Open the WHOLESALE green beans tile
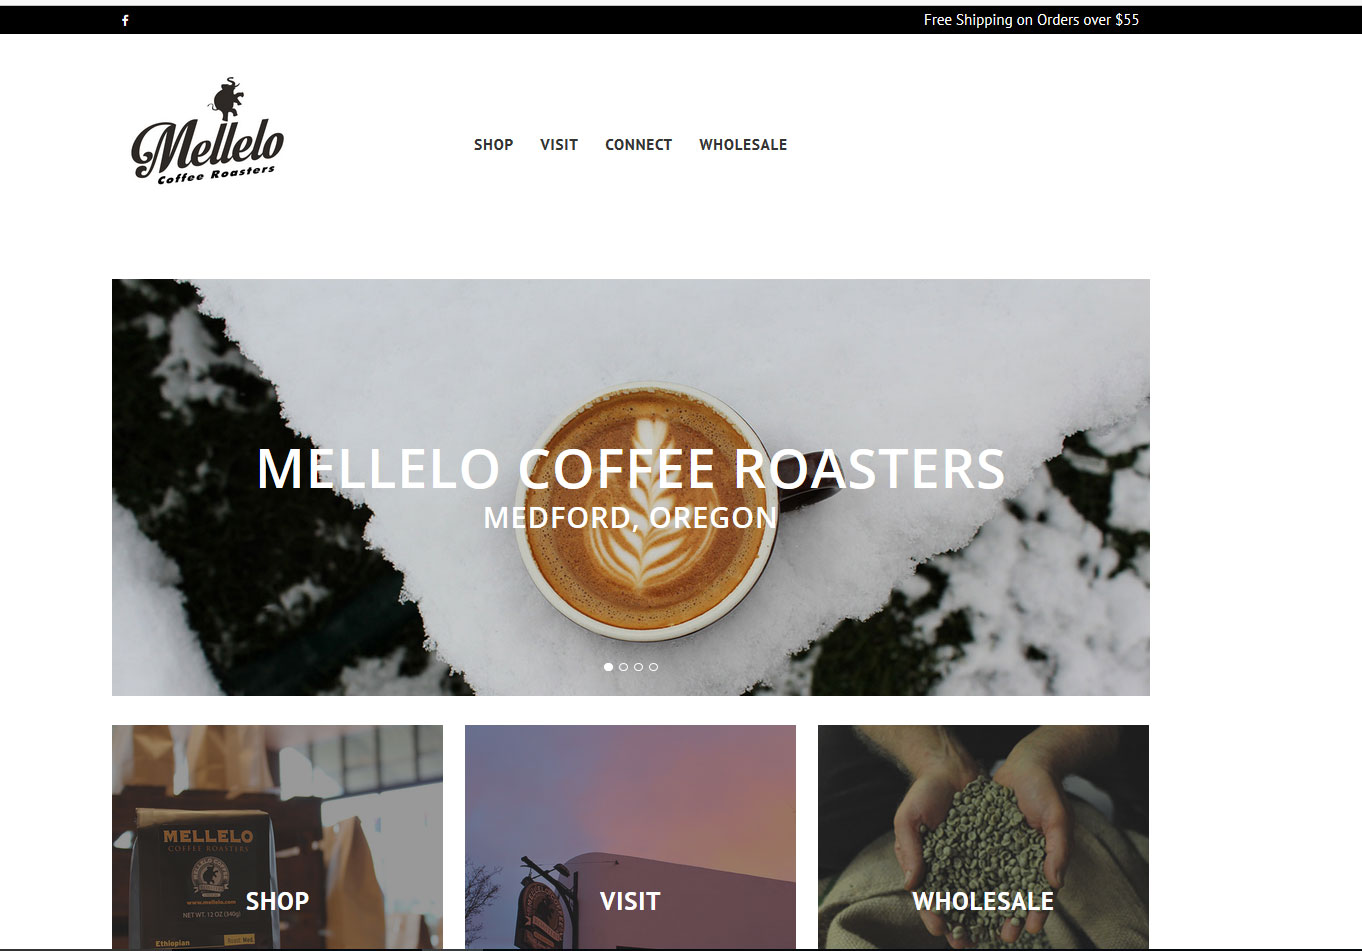This screenshot has height=951, width=1362. coord(983,837)
